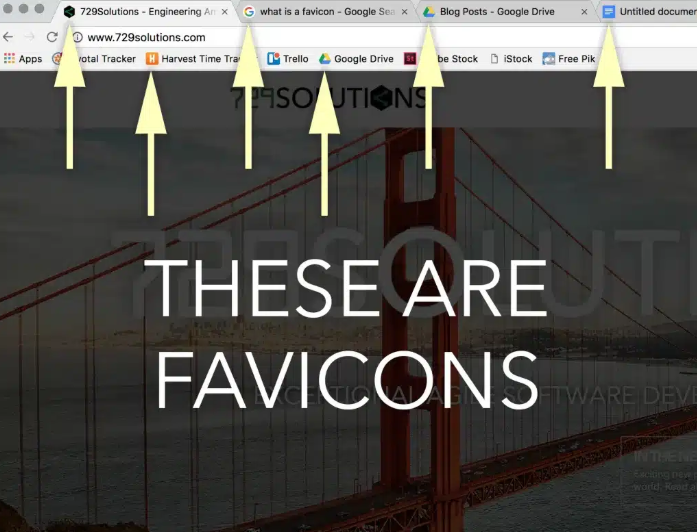
Task: Open the Harvest Time Tracking bookmark
Action: (x=201, y=59)
